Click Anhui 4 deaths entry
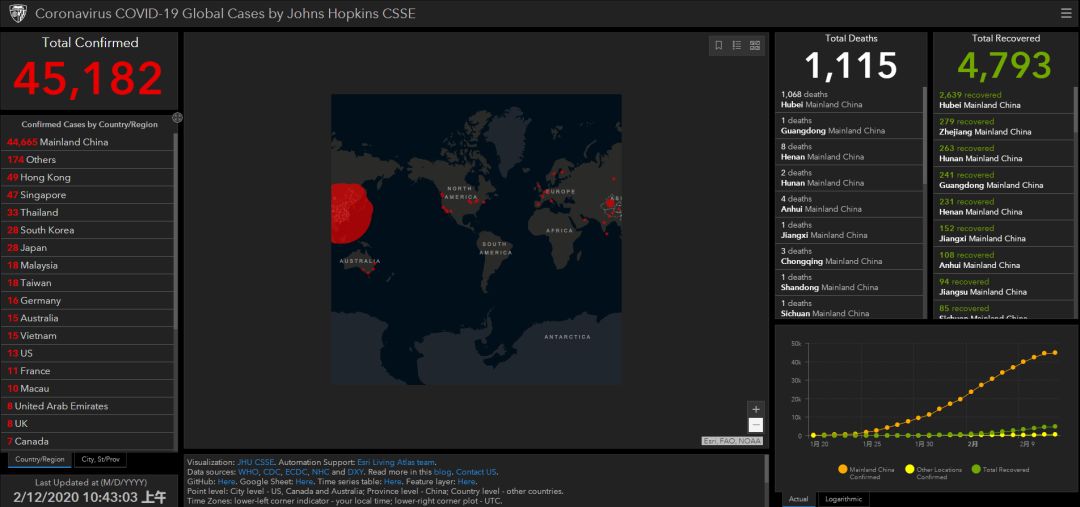This screenshot has width=1080, height=507. coord(849,204)
